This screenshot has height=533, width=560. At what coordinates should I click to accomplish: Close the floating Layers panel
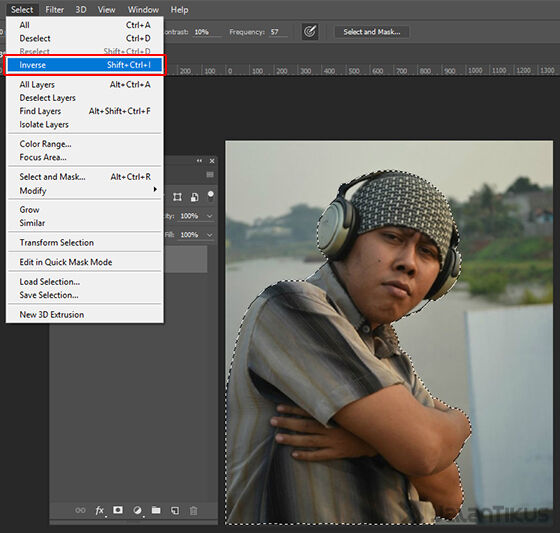coord(212,161)
